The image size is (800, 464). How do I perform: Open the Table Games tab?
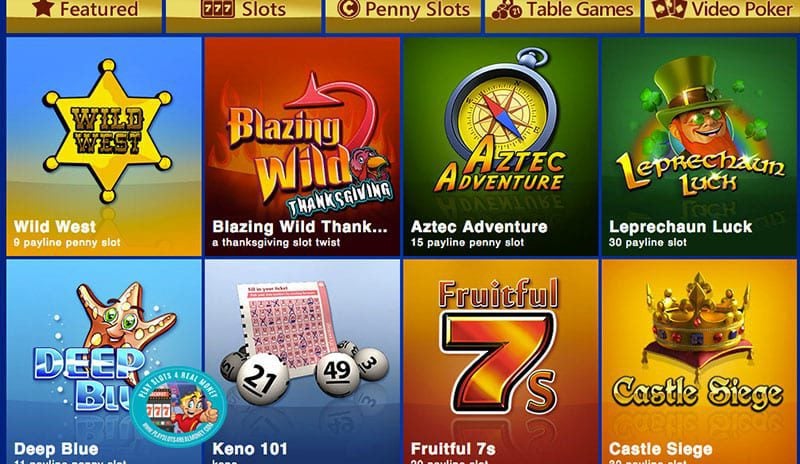(563, 15)
